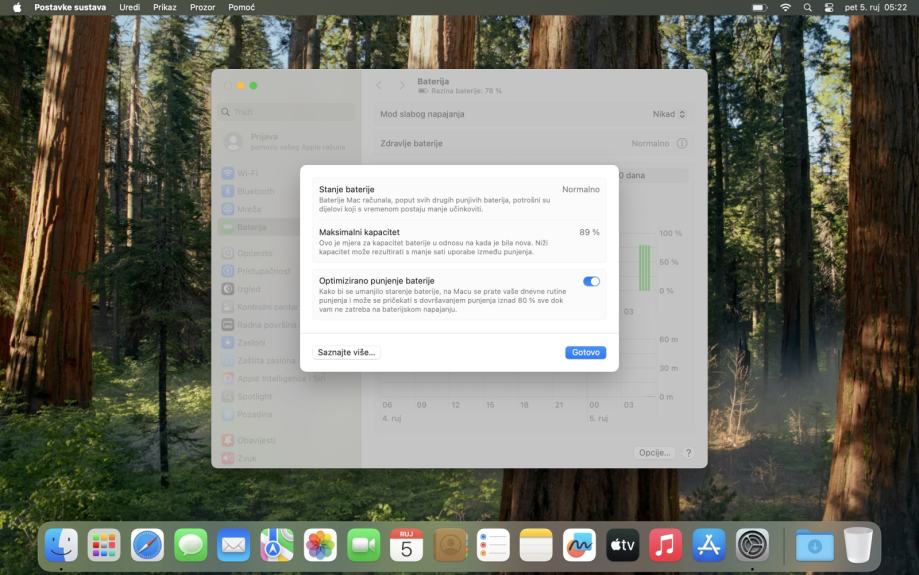Click Zdravlje baterije info icon

click(x=682, y=144)
